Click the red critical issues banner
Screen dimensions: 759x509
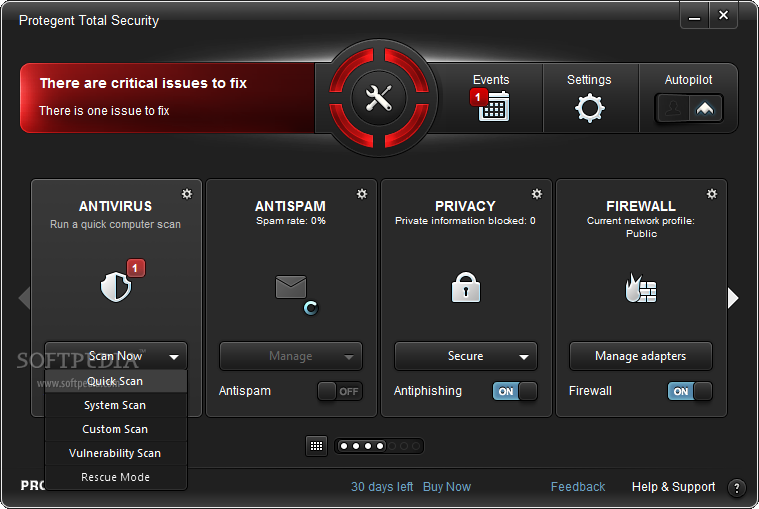167,98
